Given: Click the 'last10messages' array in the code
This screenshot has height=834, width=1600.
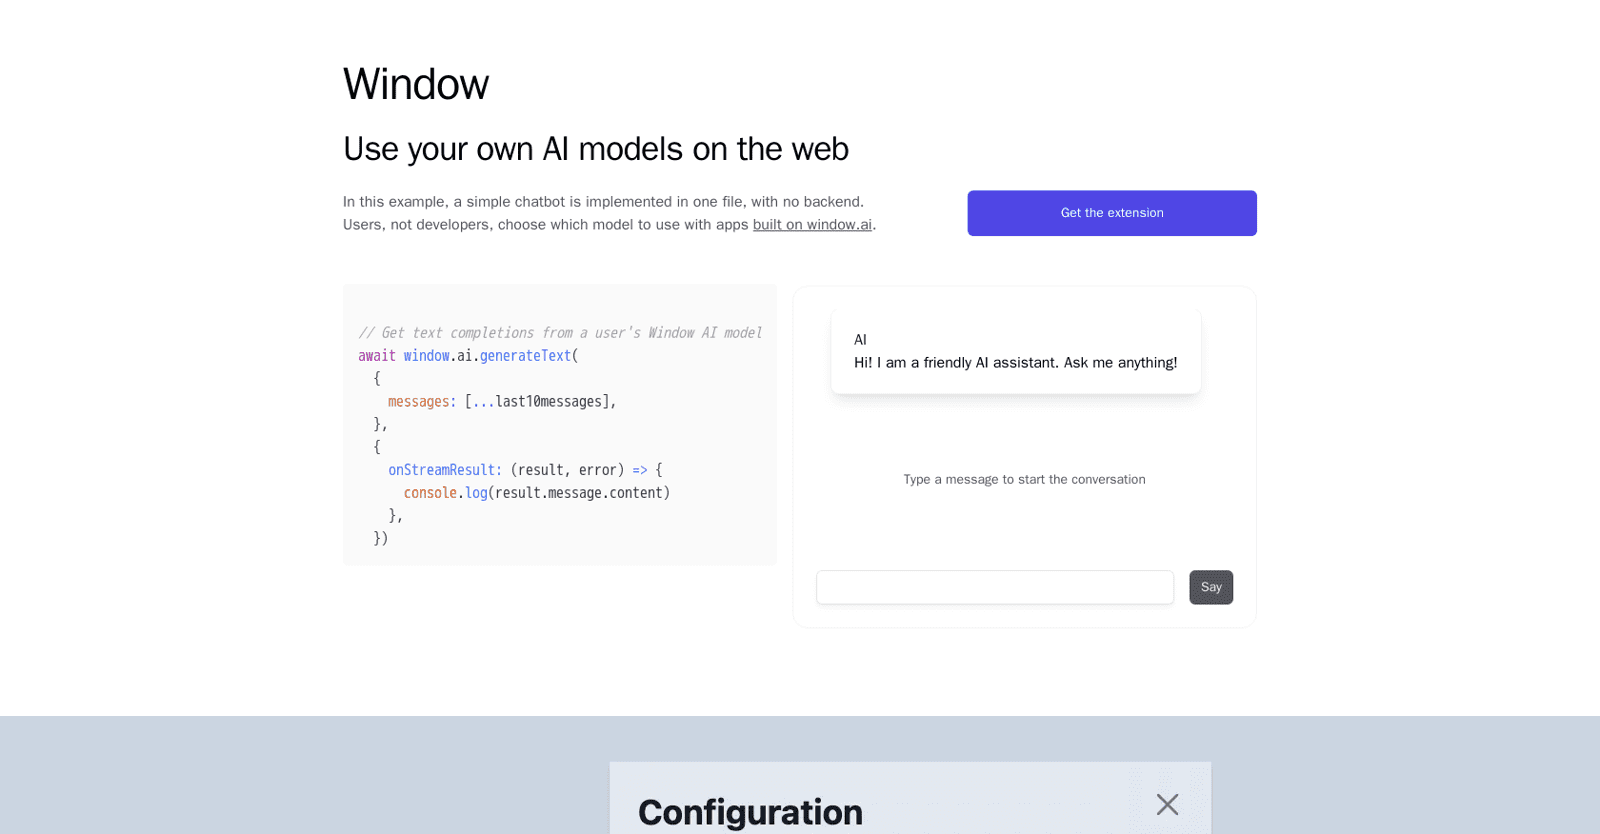Looking at the screenshot, I should [548, 401].
